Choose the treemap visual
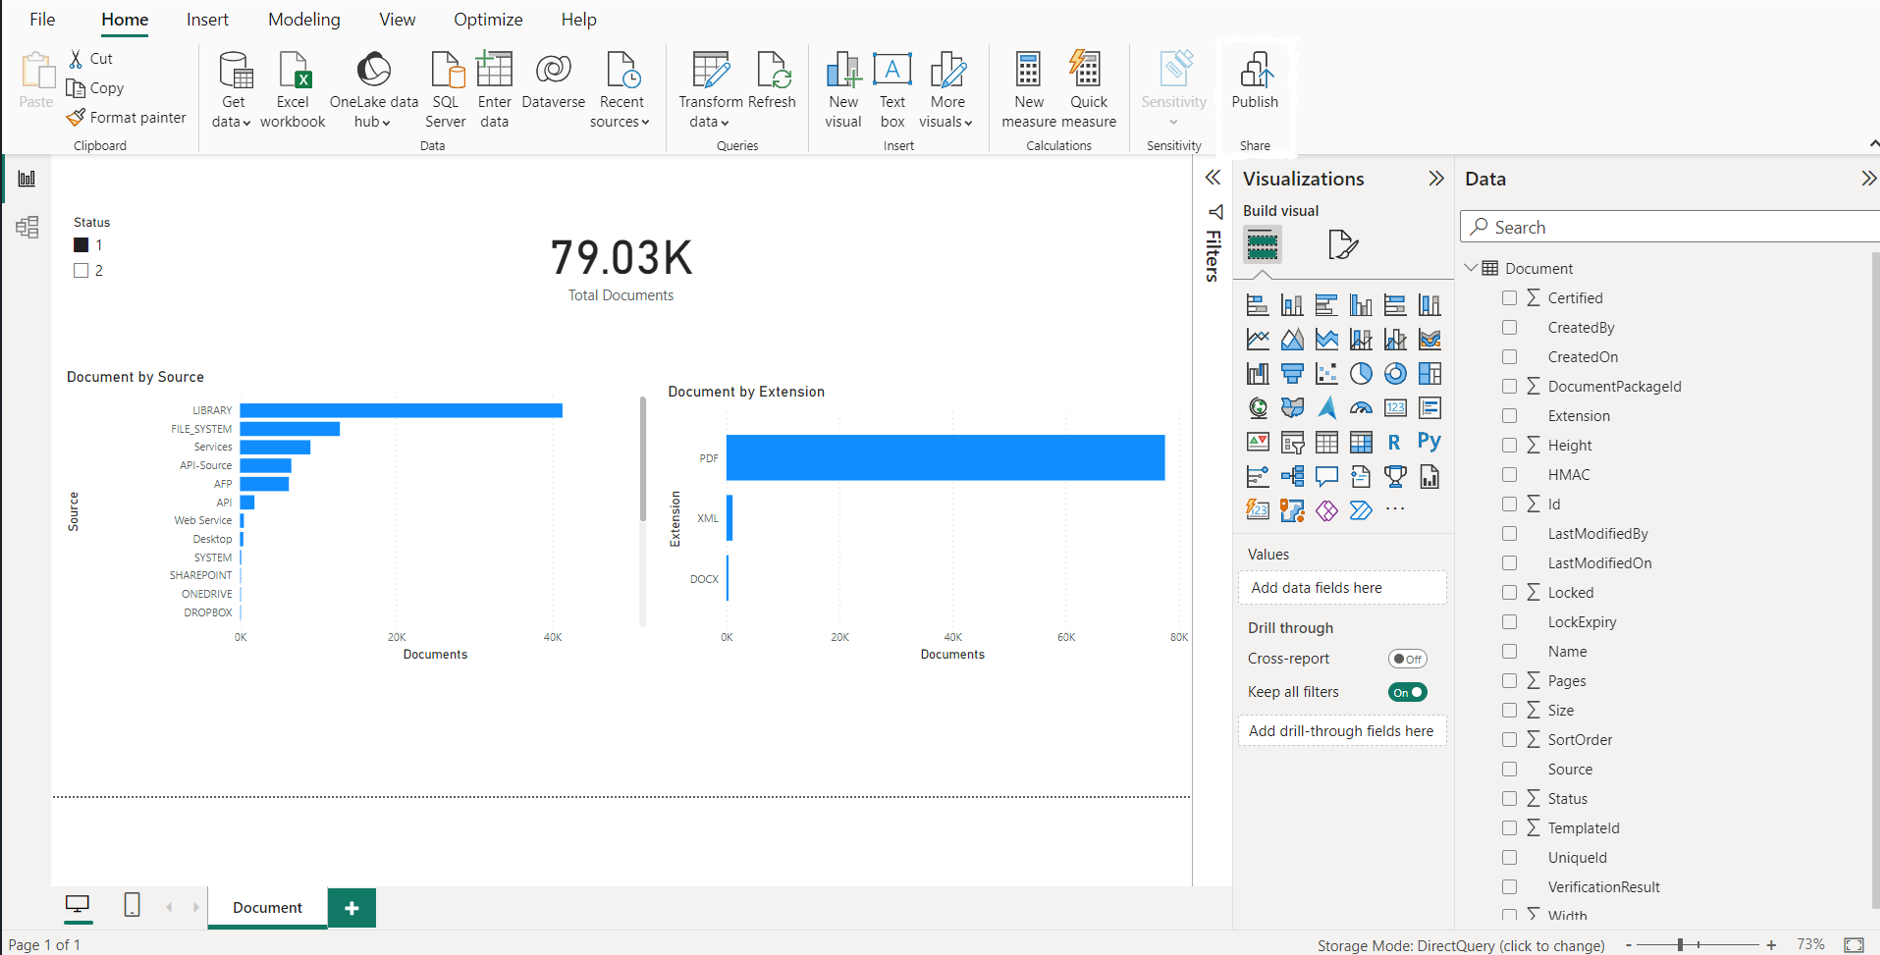 coord(1429,374)
